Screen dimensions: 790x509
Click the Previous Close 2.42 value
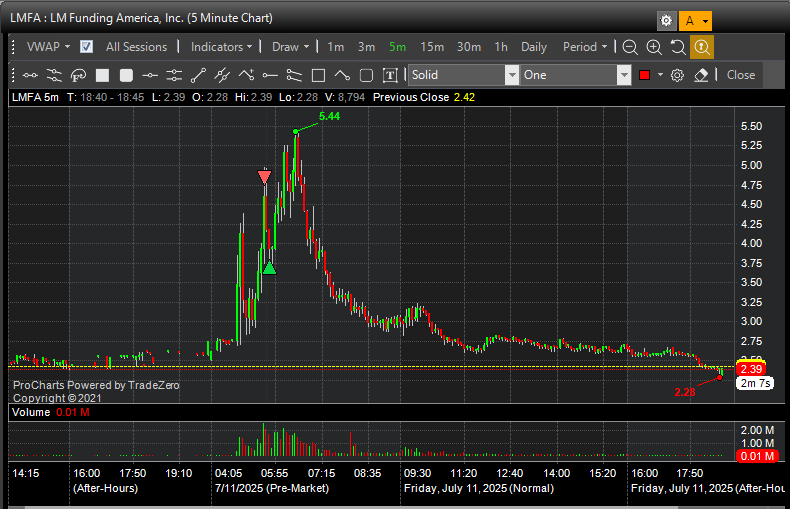tap(464, 97)
